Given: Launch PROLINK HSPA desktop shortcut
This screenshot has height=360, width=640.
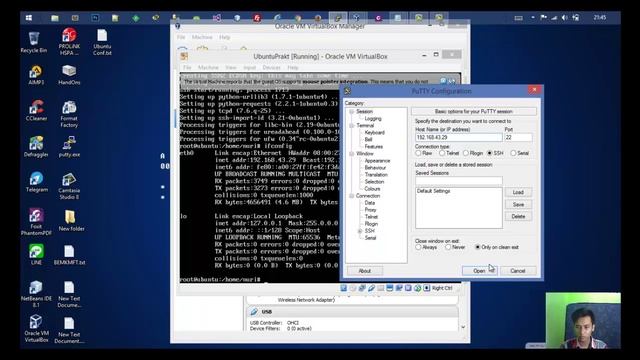Looking at the screenshot, I should (x=69, y=42).
